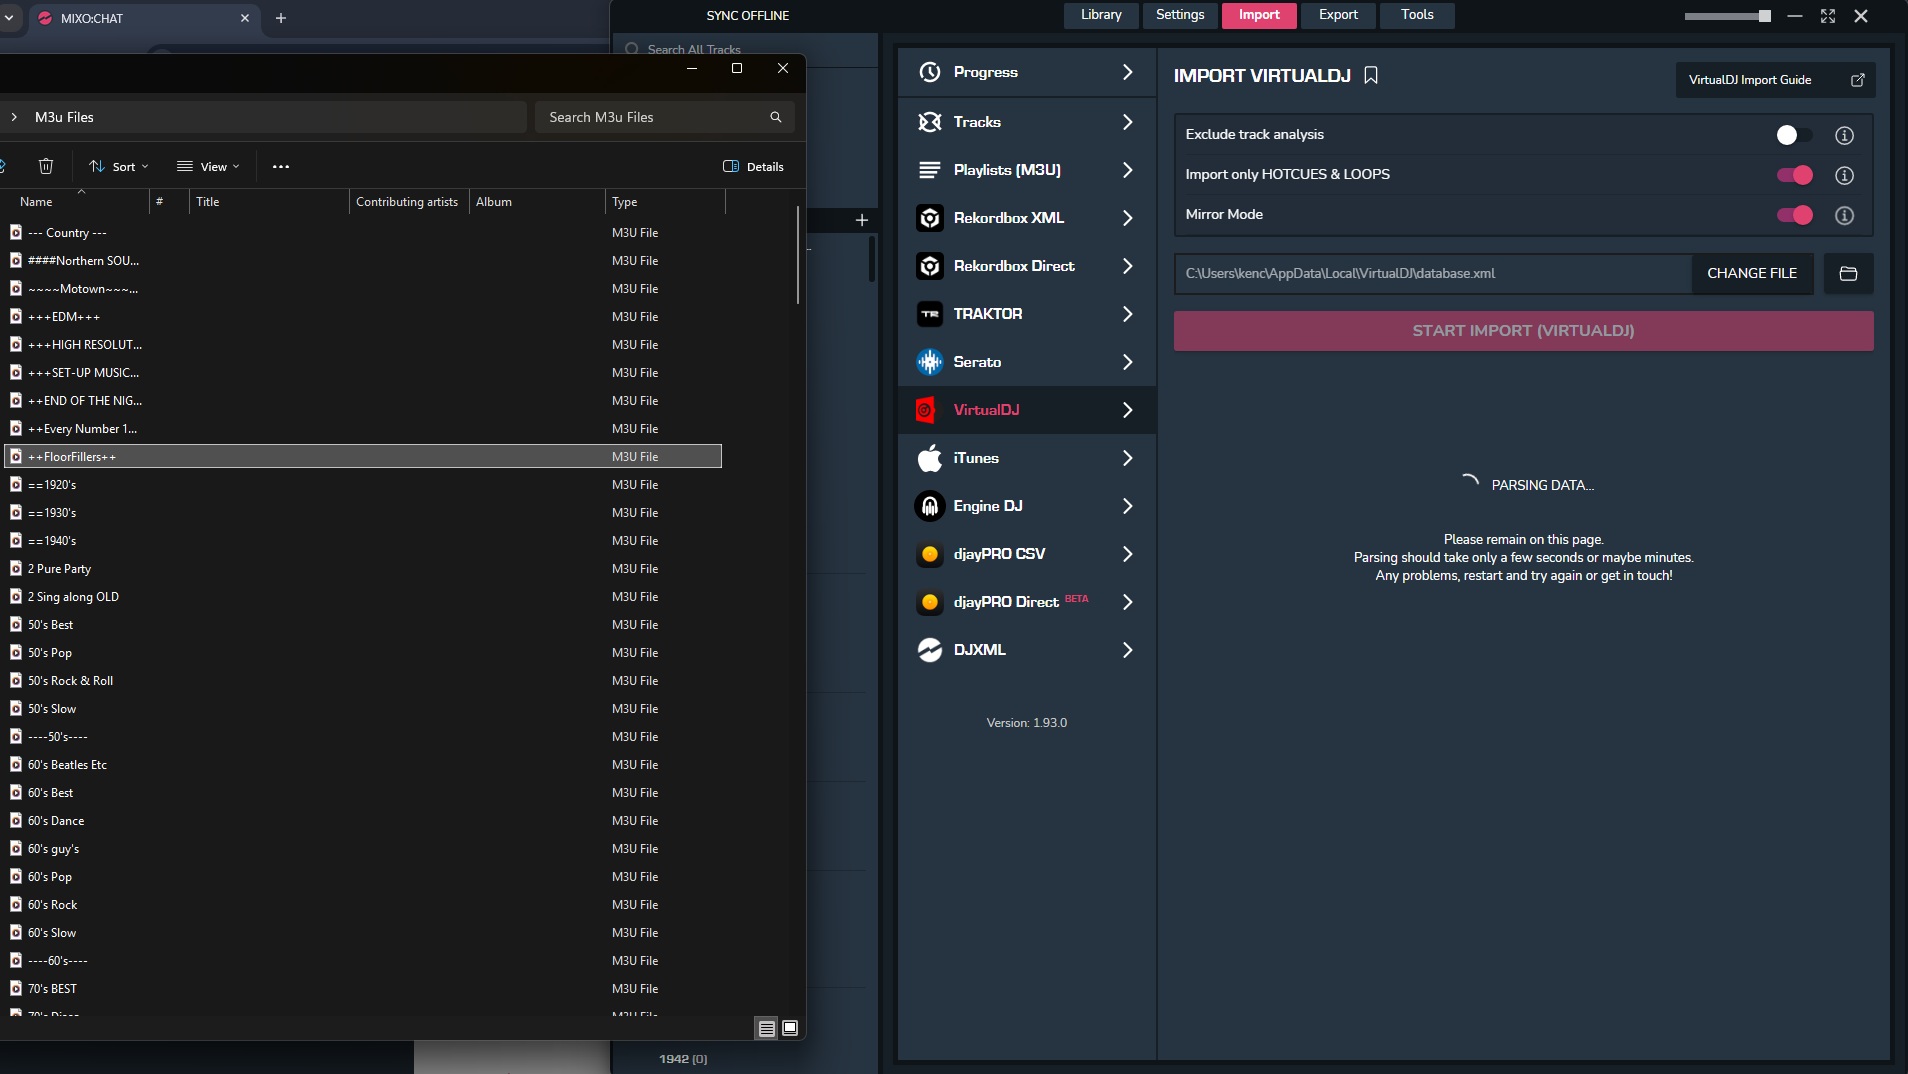Expand the Tracks section chevron
1908x1074 pixels.
pyautogui.click(x=1127, y=122)
